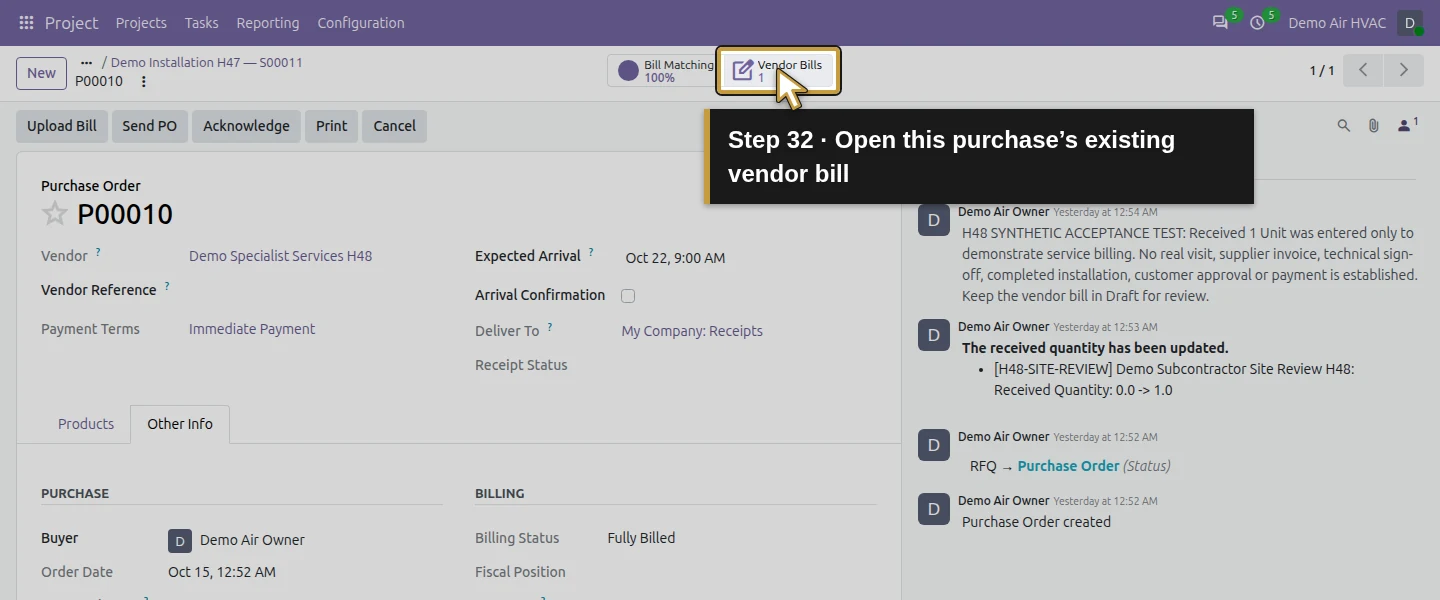The width and height of the screenshot is (1440, 600).
Task: Open the Projects menu
Action: (x=141, y=22)
